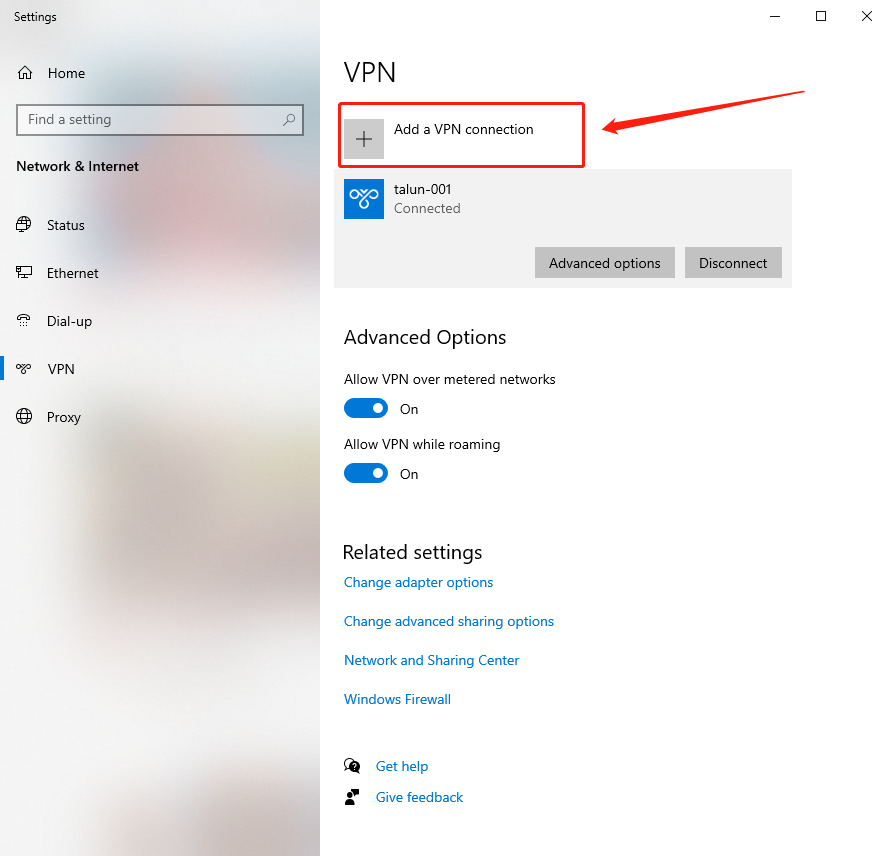Click the search magnifier icon
Viewport: 890px width, 856px height.
[289, 120]
